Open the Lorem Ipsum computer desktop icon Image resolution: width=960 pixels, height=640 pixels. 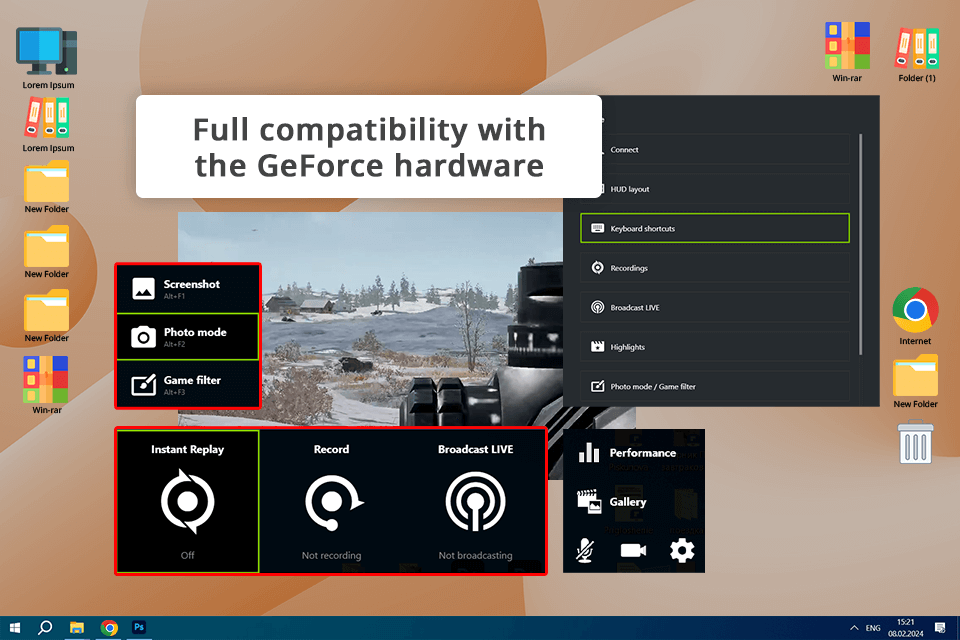(48, 58)
